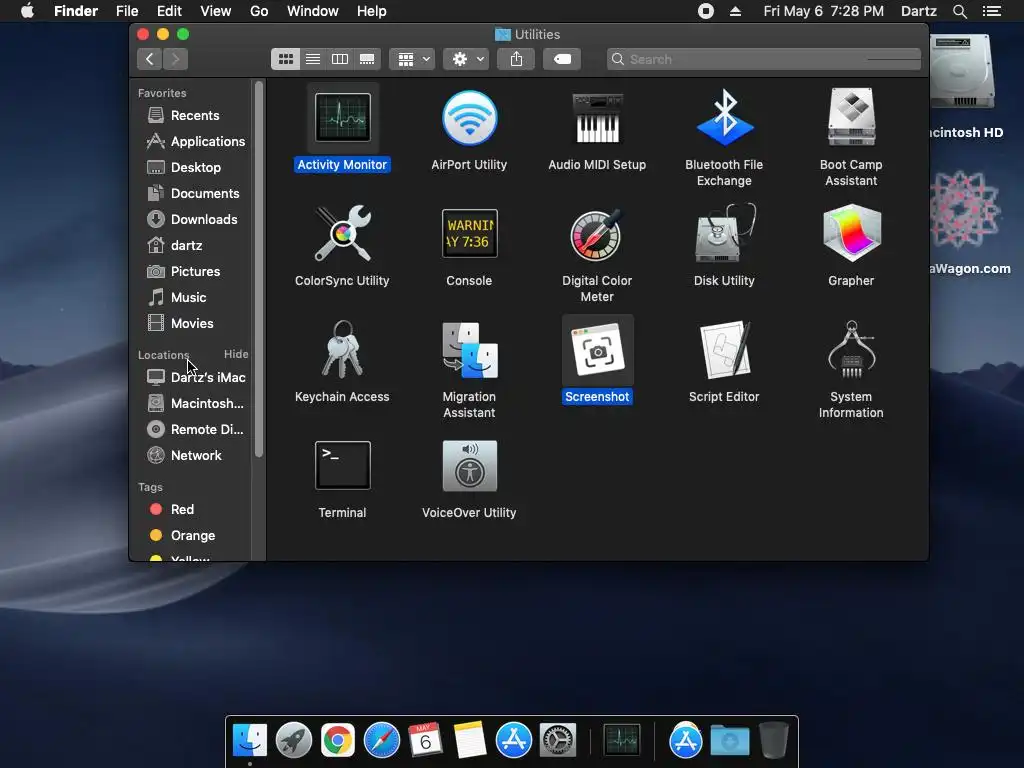
Task: Open the View menu
Action: (216, 11)
